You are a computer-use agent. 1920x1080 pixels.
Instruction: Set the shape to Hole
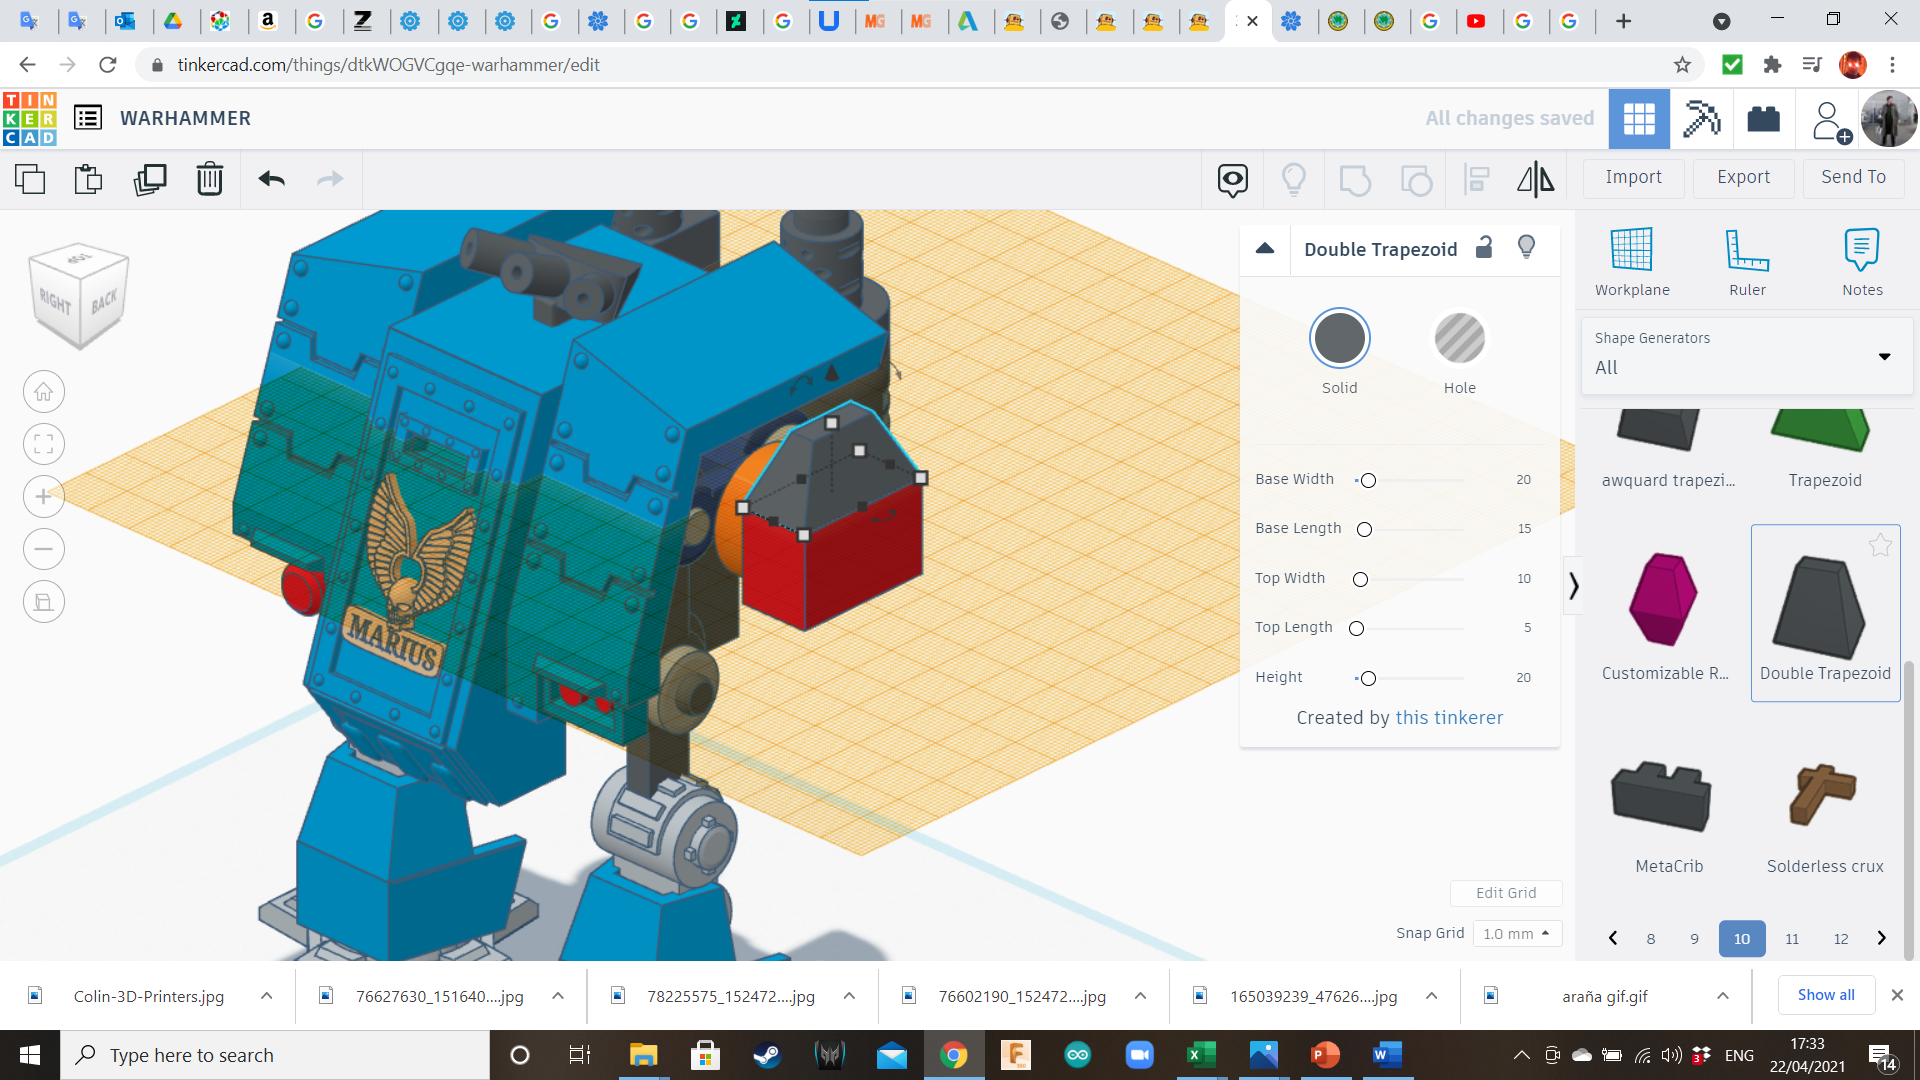click(1459, 339)
